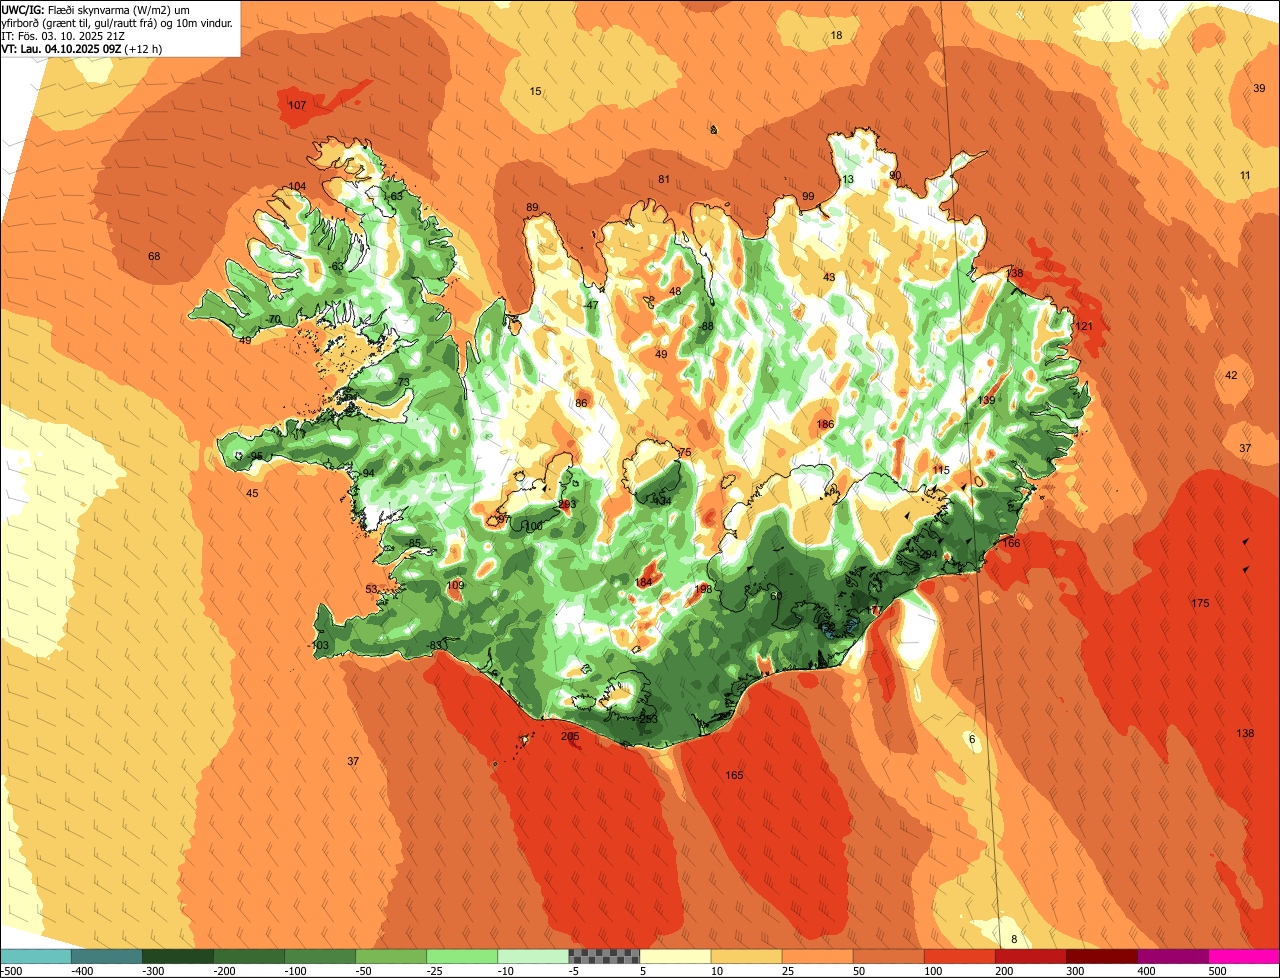Click the map value 45 off the Snæfellsnes peninsula

click(252, 493)
